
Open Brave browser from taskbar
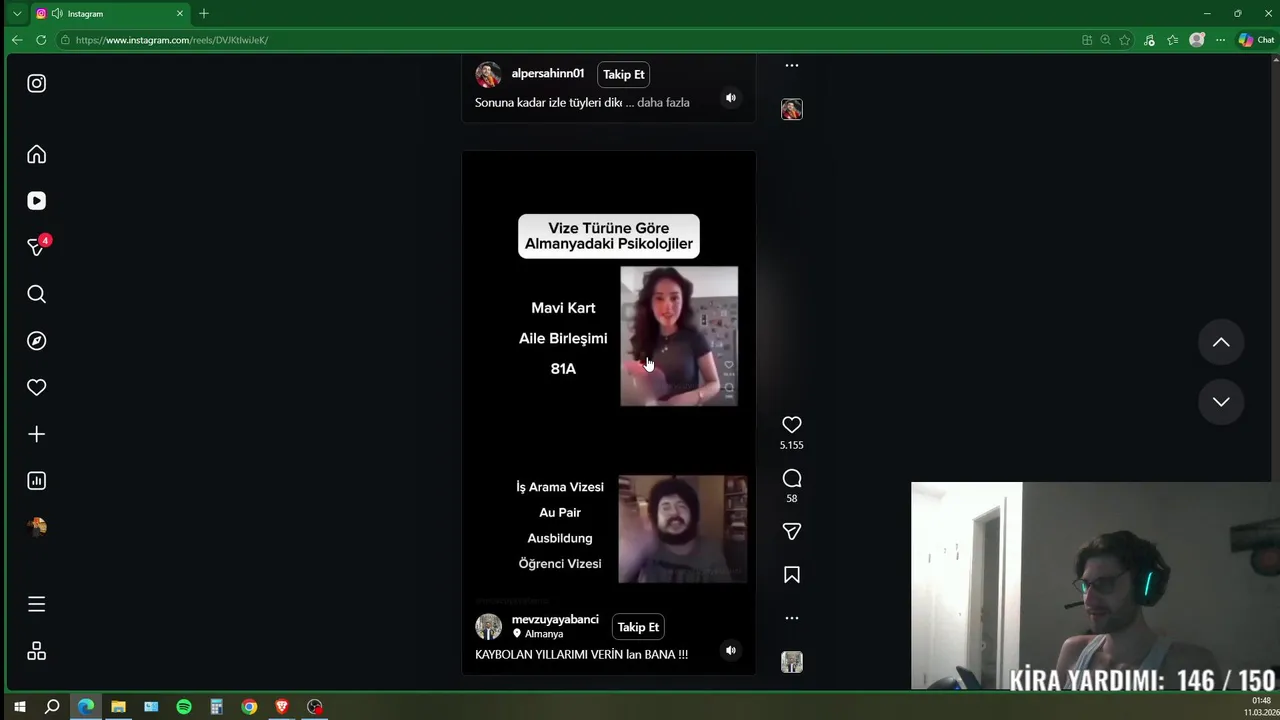282,707
